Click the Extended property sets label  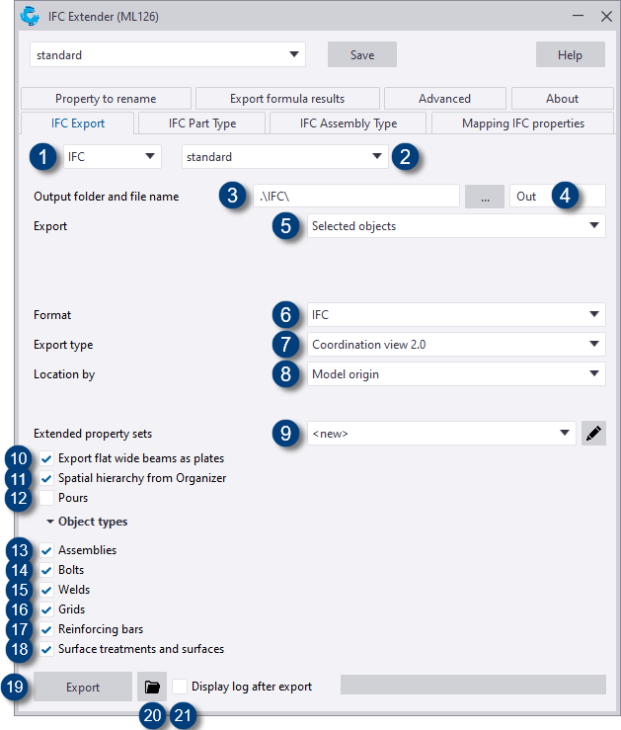pyautogui.click(x=93, y=433)
